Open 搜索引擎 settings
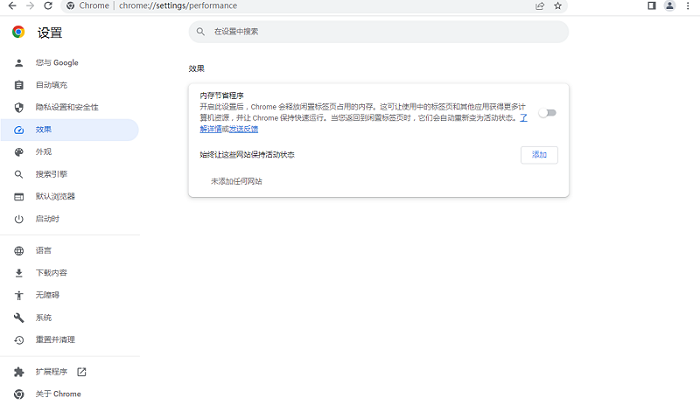700x400 pixels. (52, 174)
